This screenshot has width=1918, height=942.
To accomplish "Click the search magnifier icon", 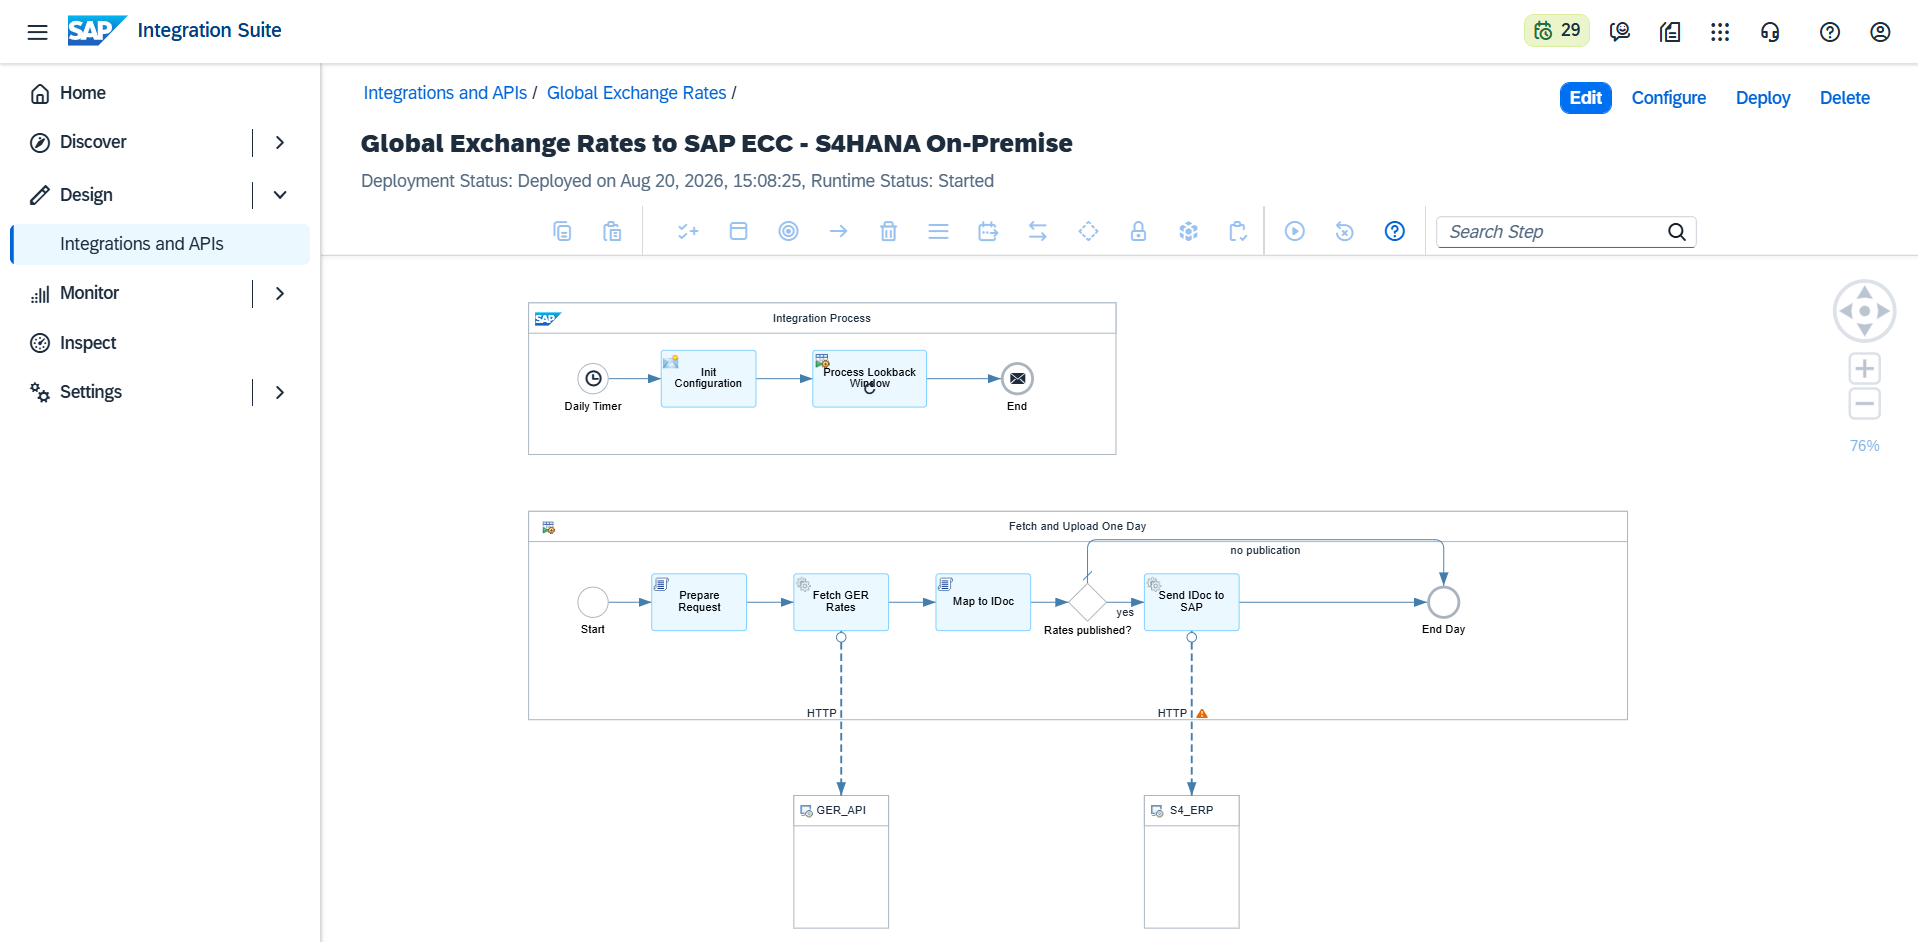I will coord(1677,232).
